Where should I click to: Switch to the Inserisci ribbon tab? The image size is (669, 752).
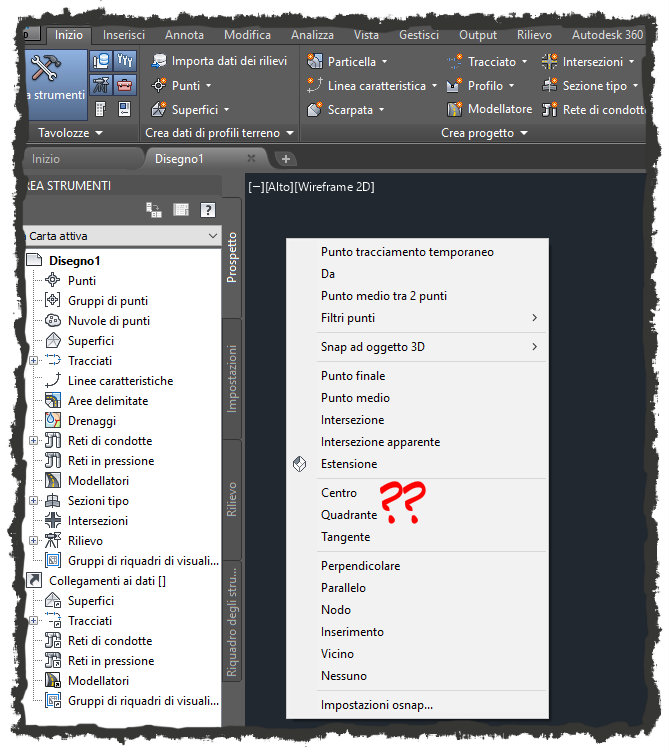124,35
